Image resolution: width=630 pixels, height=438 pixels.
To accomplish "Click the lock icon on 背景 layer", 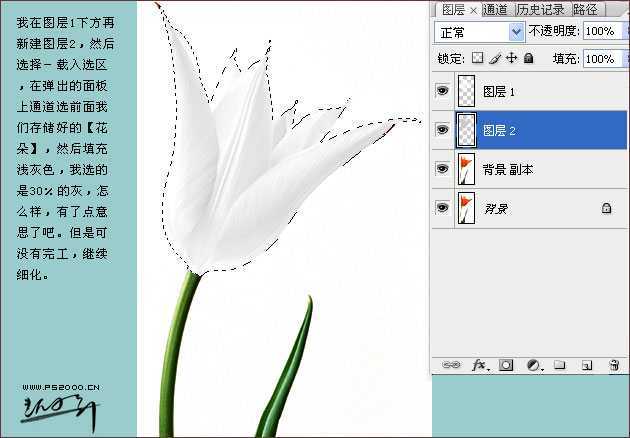I will [606, 208].
